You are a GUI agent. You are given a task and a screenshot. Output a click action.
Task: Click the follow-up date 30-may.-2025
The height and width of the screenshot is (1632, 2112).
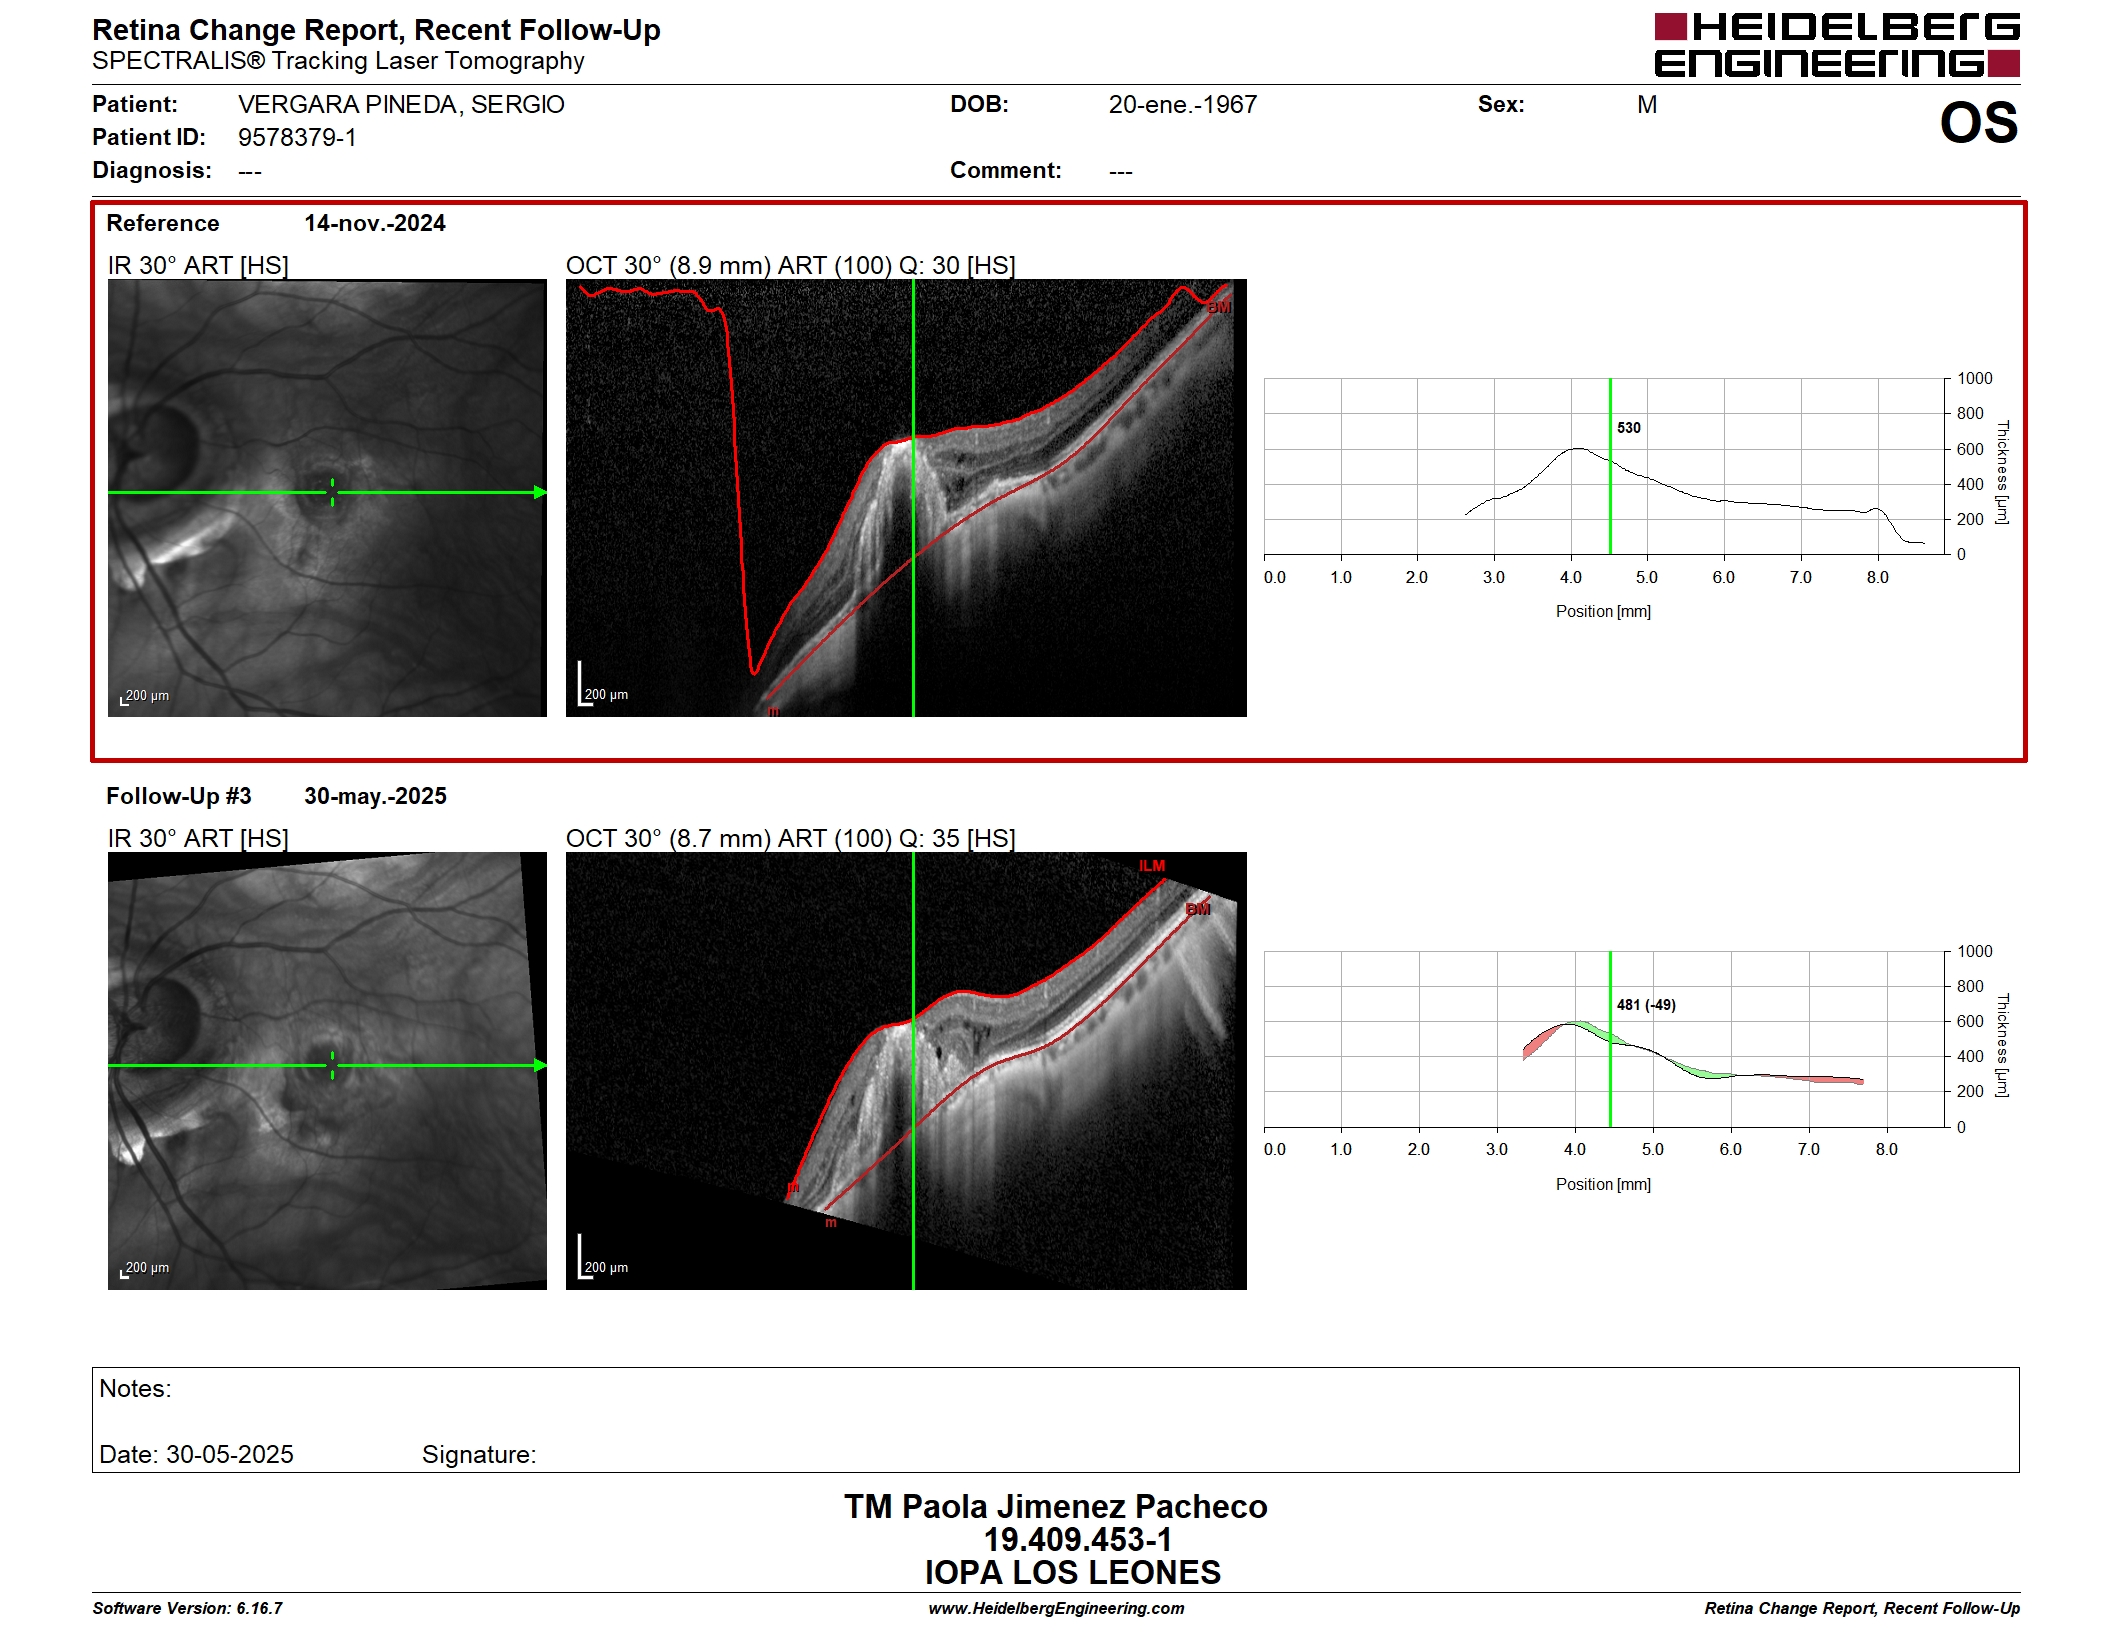pos(375,796)
